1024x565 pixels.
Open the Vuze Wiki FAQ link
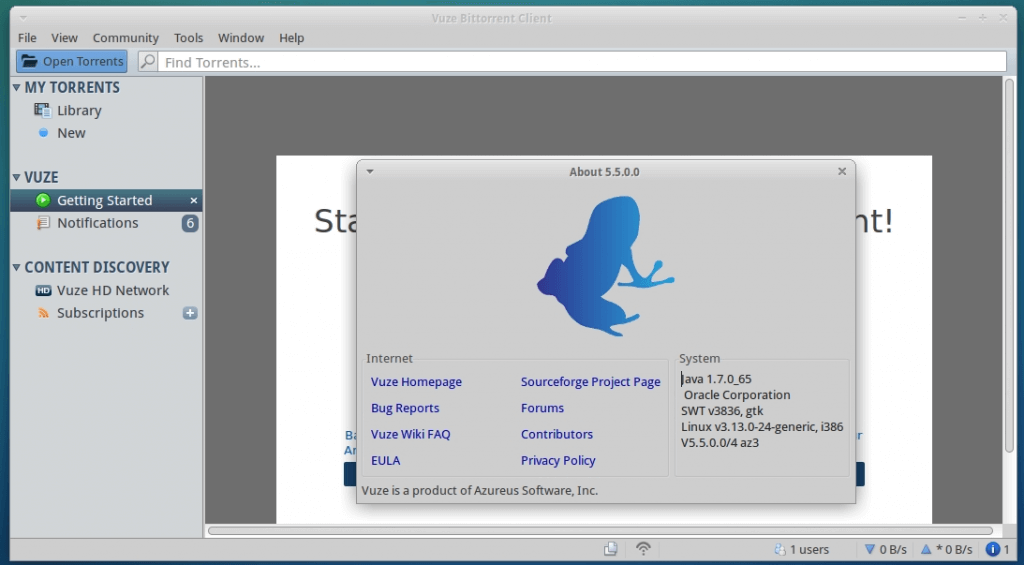pyautogui.click(x=410, y=434)
